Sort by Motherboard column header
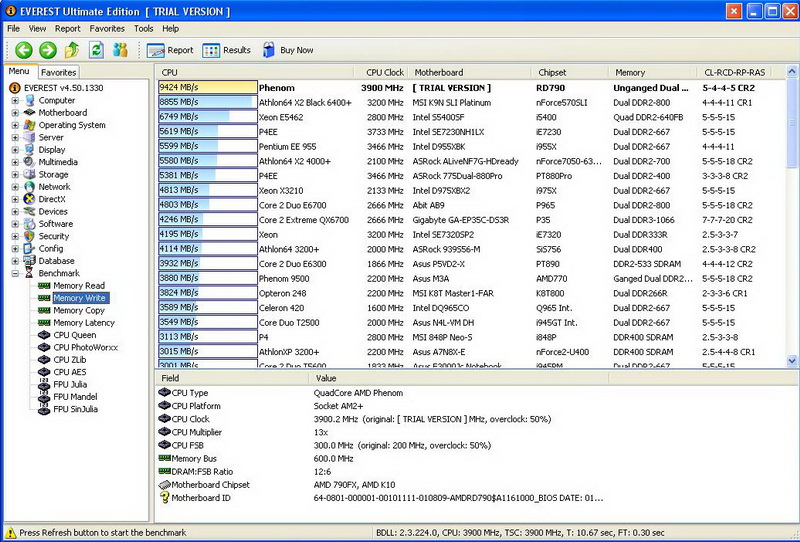Screen dimensions: 800x542 coord(469,72)
